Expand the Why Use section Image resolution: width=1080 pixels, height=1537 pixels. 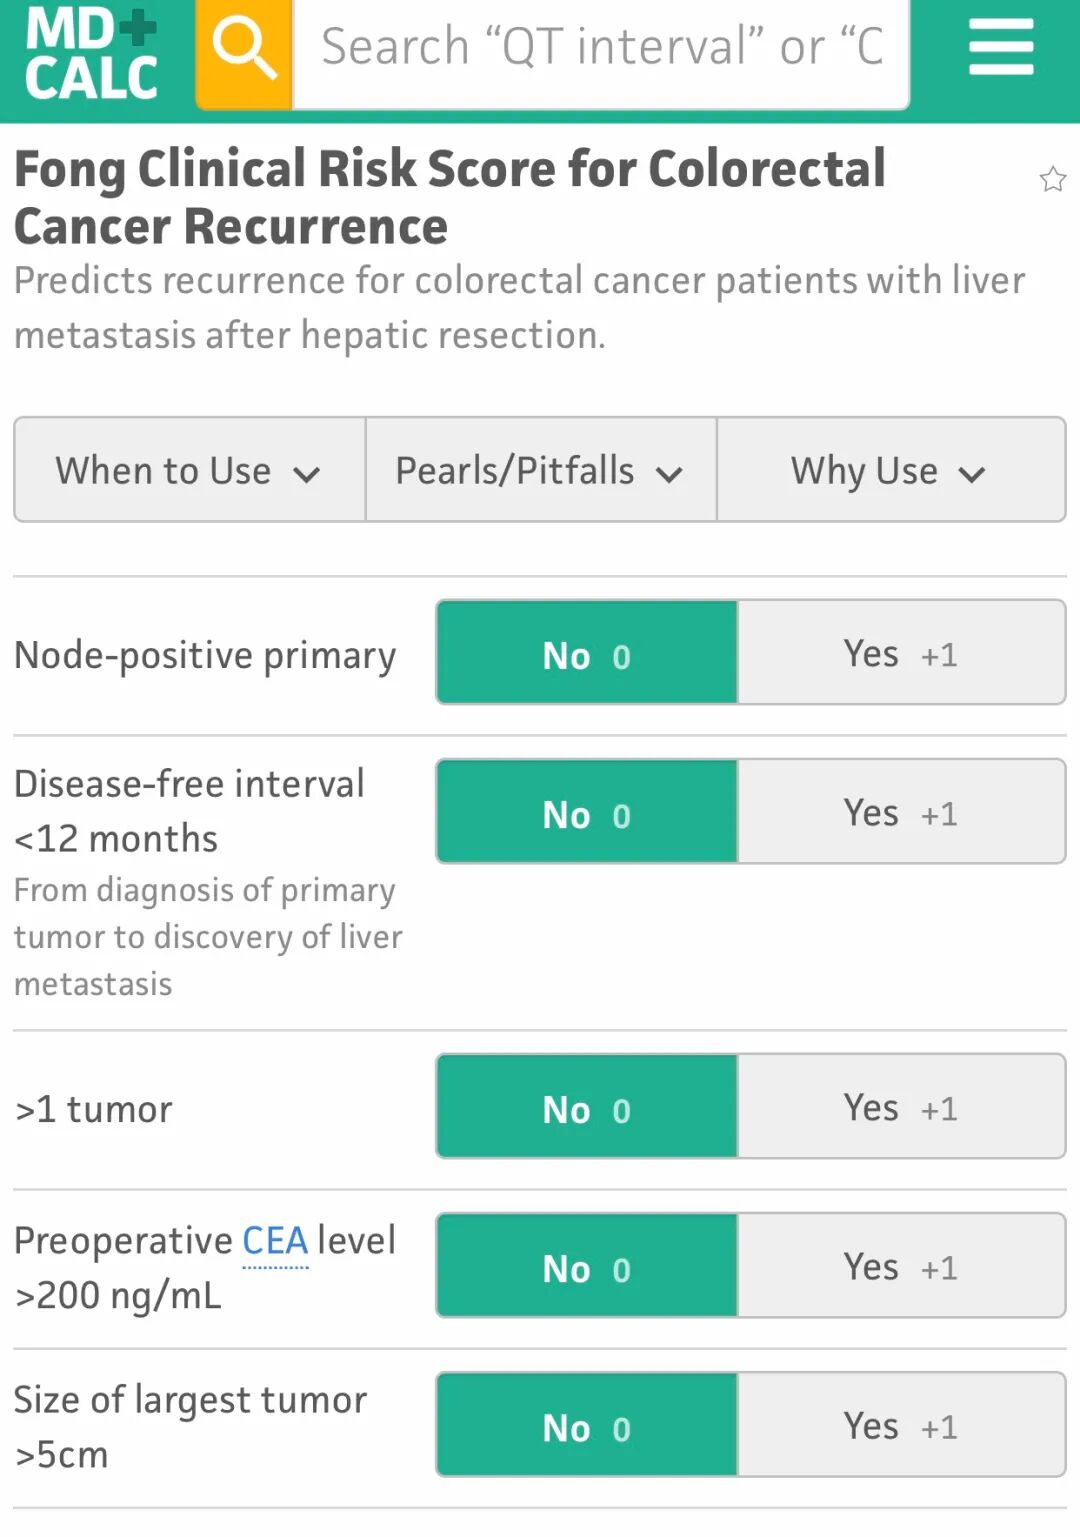890,470
